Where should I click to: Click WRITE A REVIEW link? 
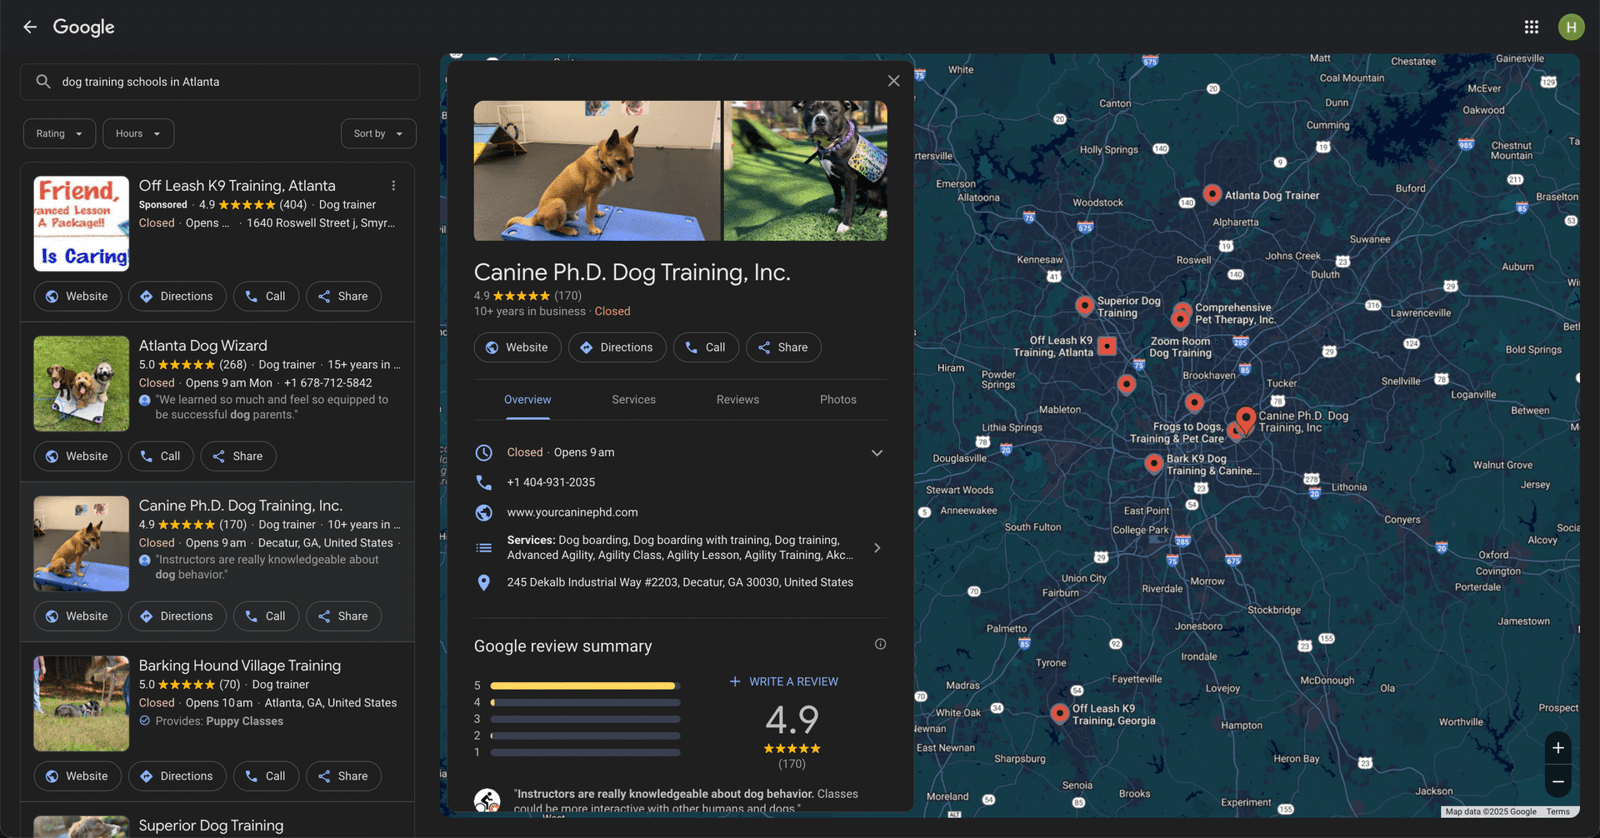pos(784,682)
